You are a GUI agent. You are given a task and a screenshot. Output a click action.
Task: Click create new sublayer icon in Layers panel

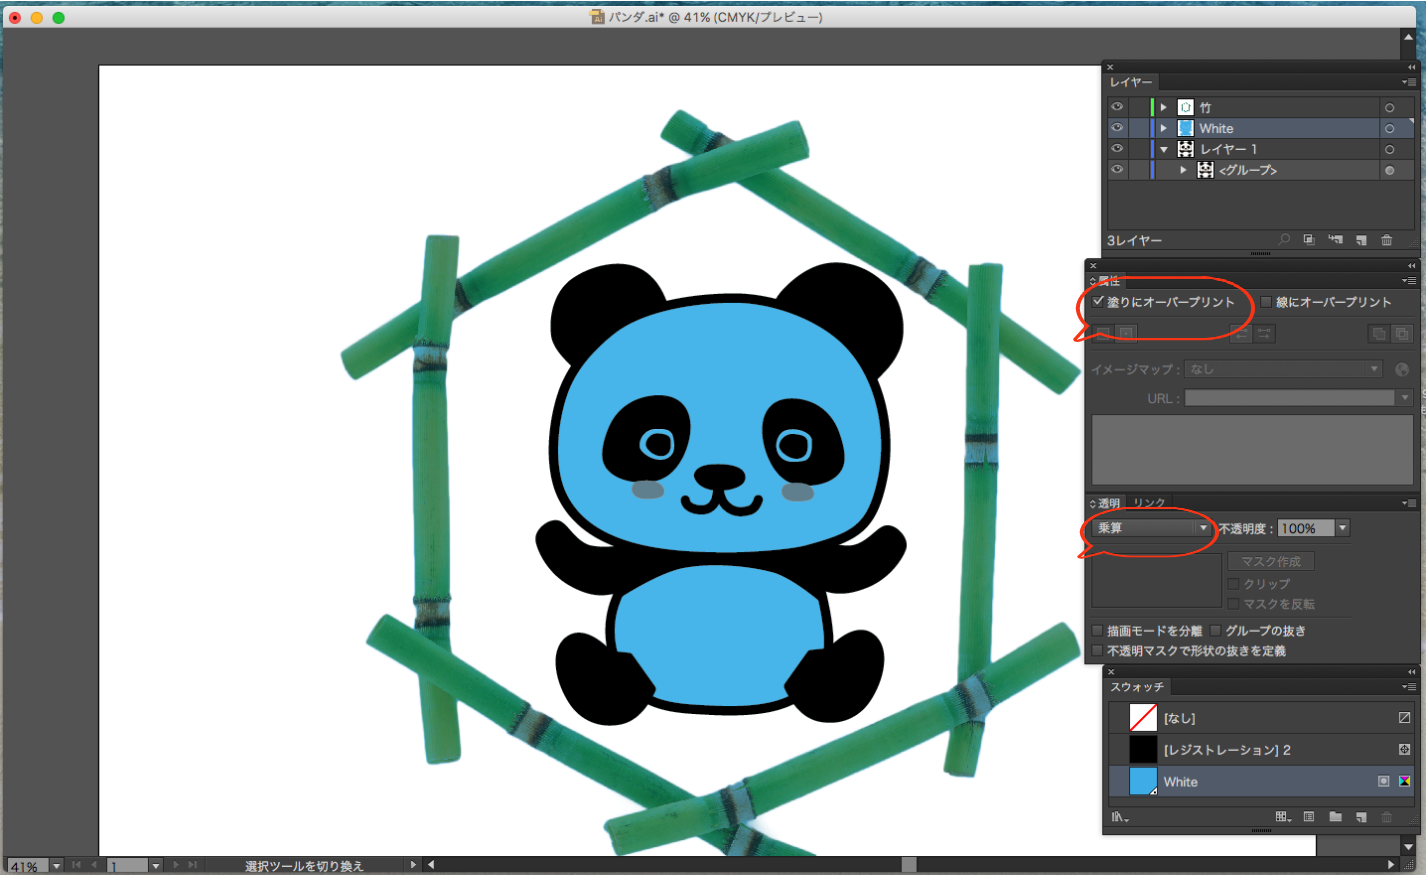pos(1335,240)
